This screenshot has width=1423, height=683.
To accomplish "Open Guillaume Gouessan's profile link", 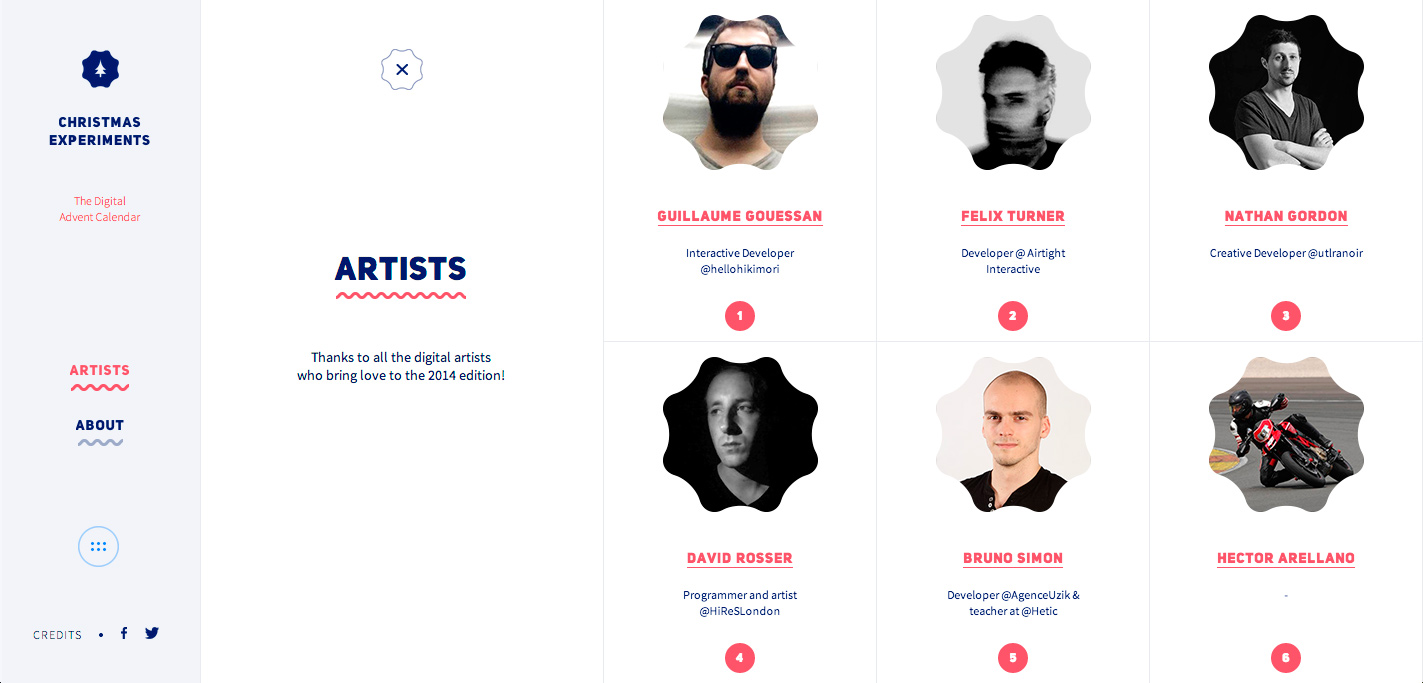I will tap(740, 216).
